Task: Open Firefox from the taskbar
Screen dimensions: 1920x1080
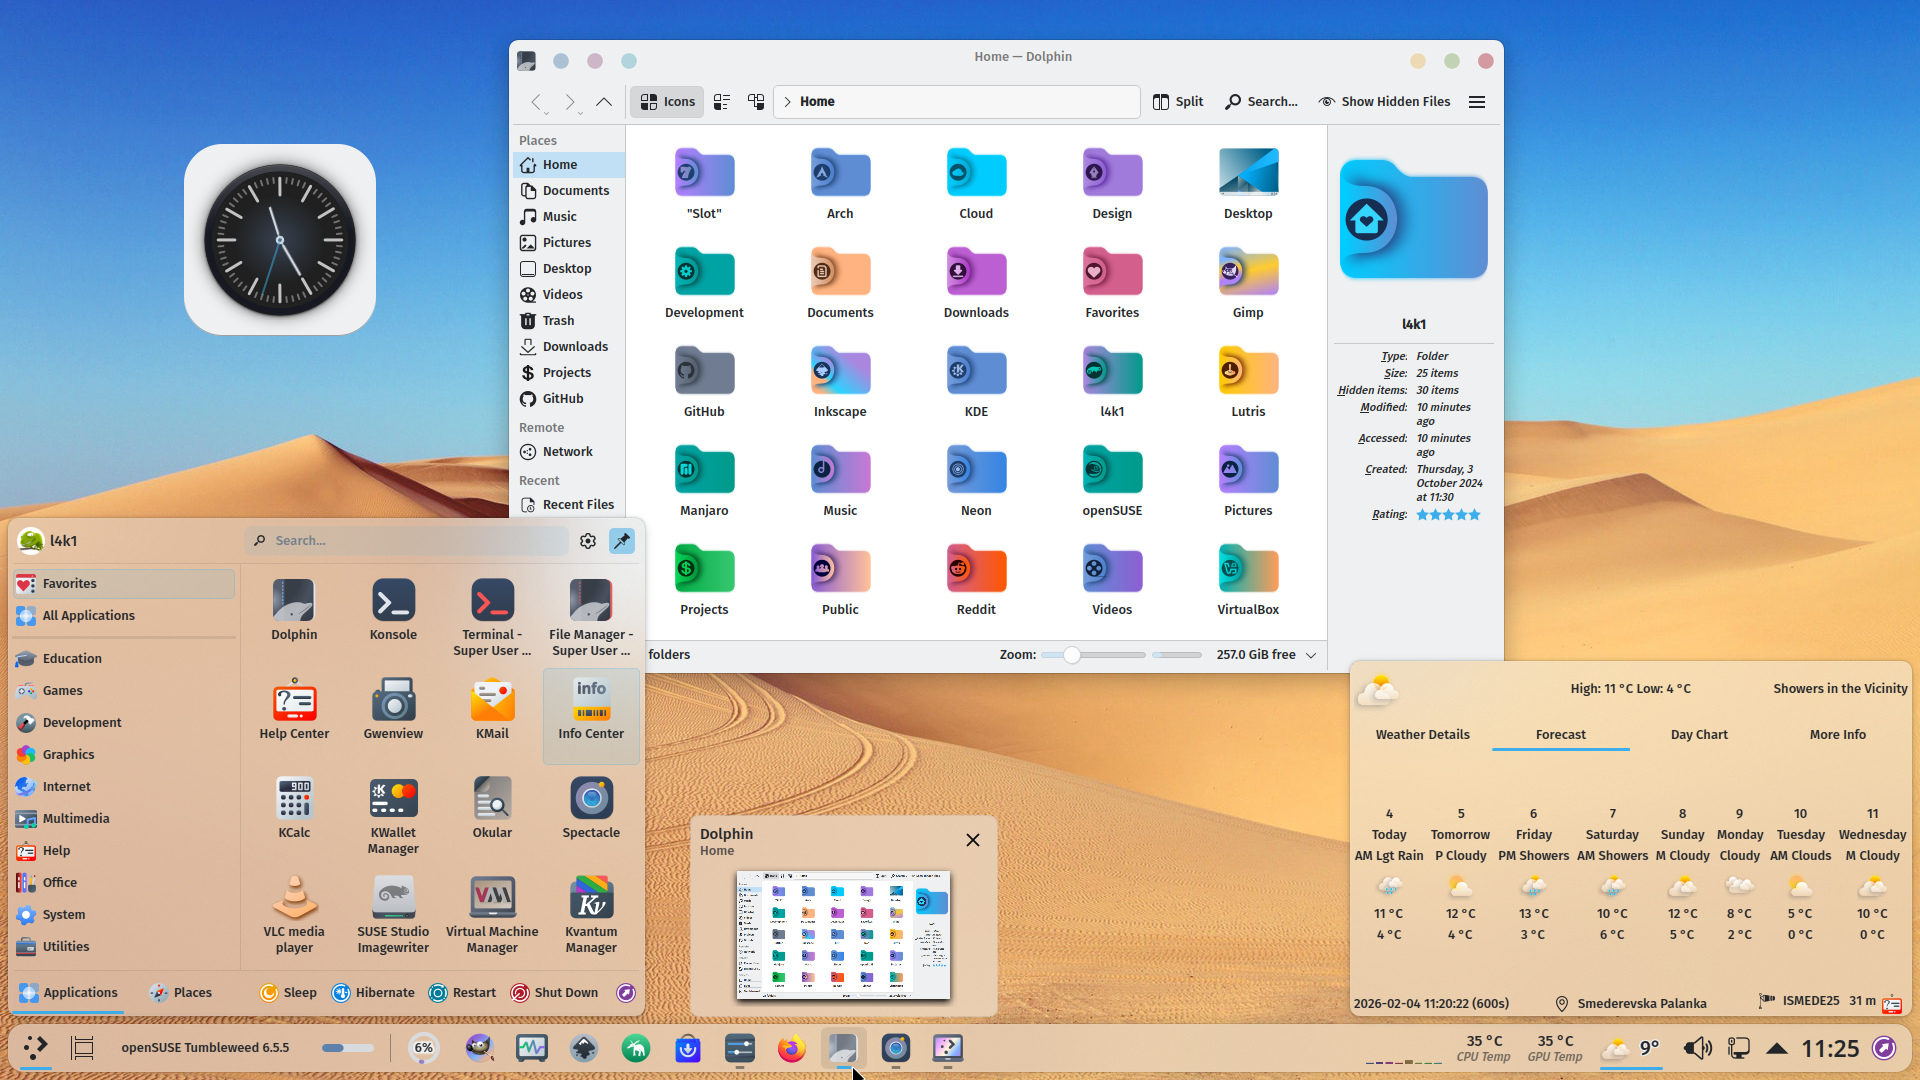Action: 792,1048
